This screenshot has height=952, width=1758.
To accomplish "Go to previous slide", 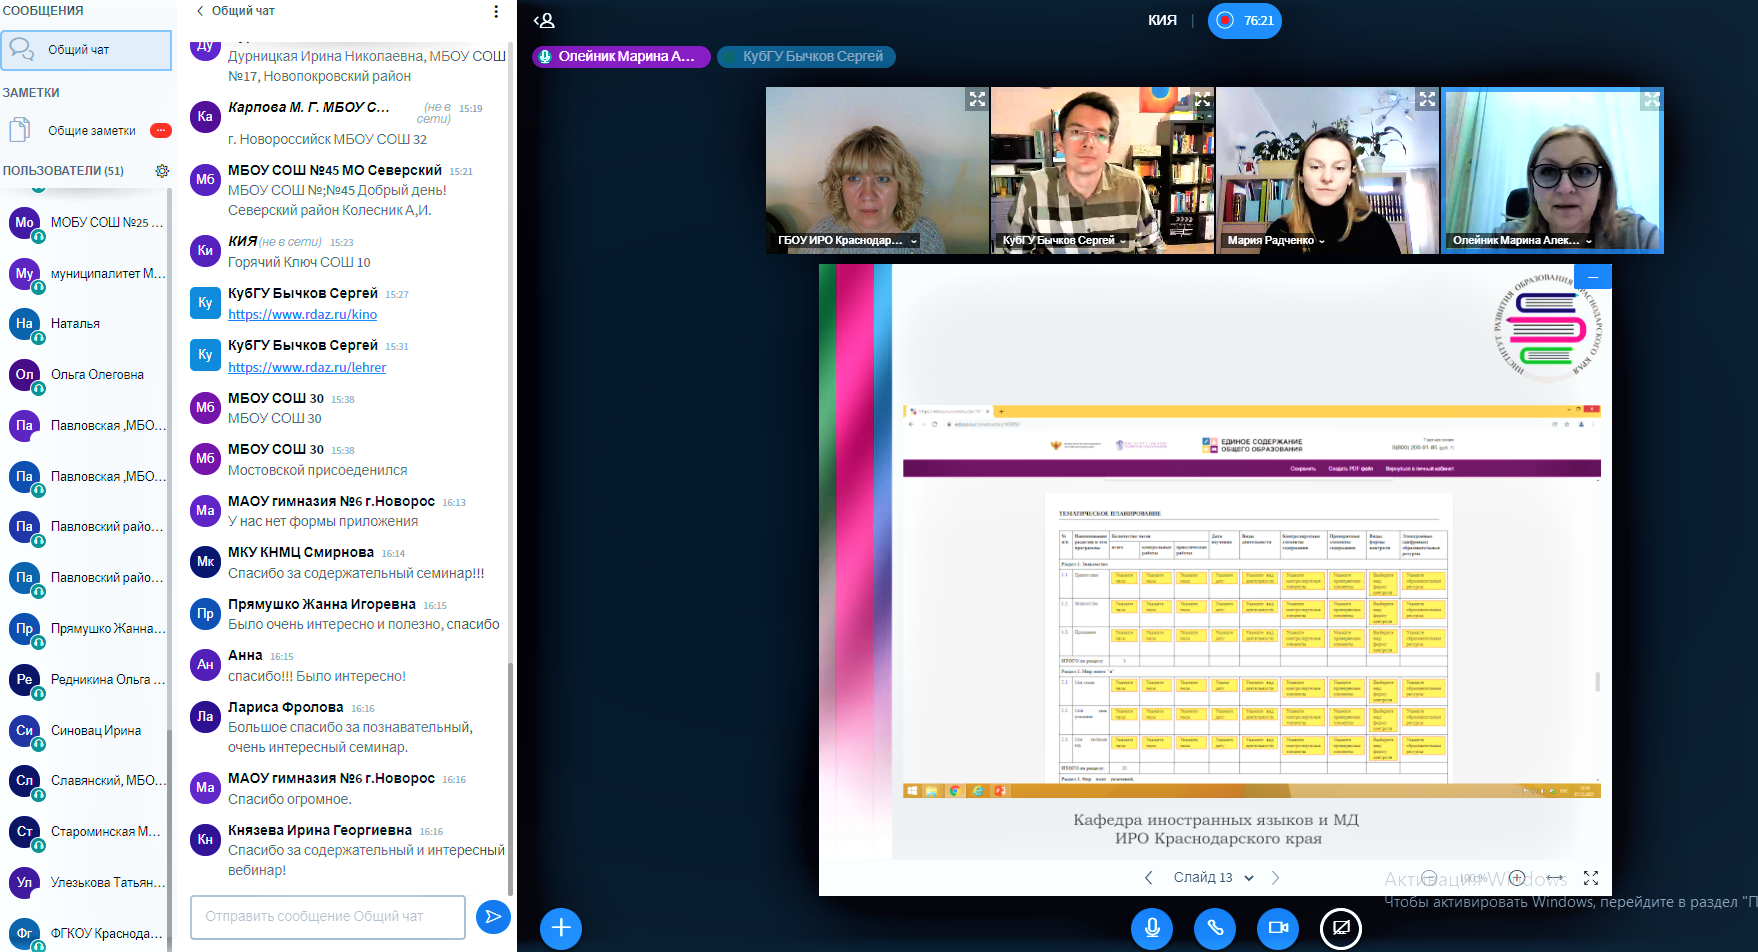I will 1149,878.
